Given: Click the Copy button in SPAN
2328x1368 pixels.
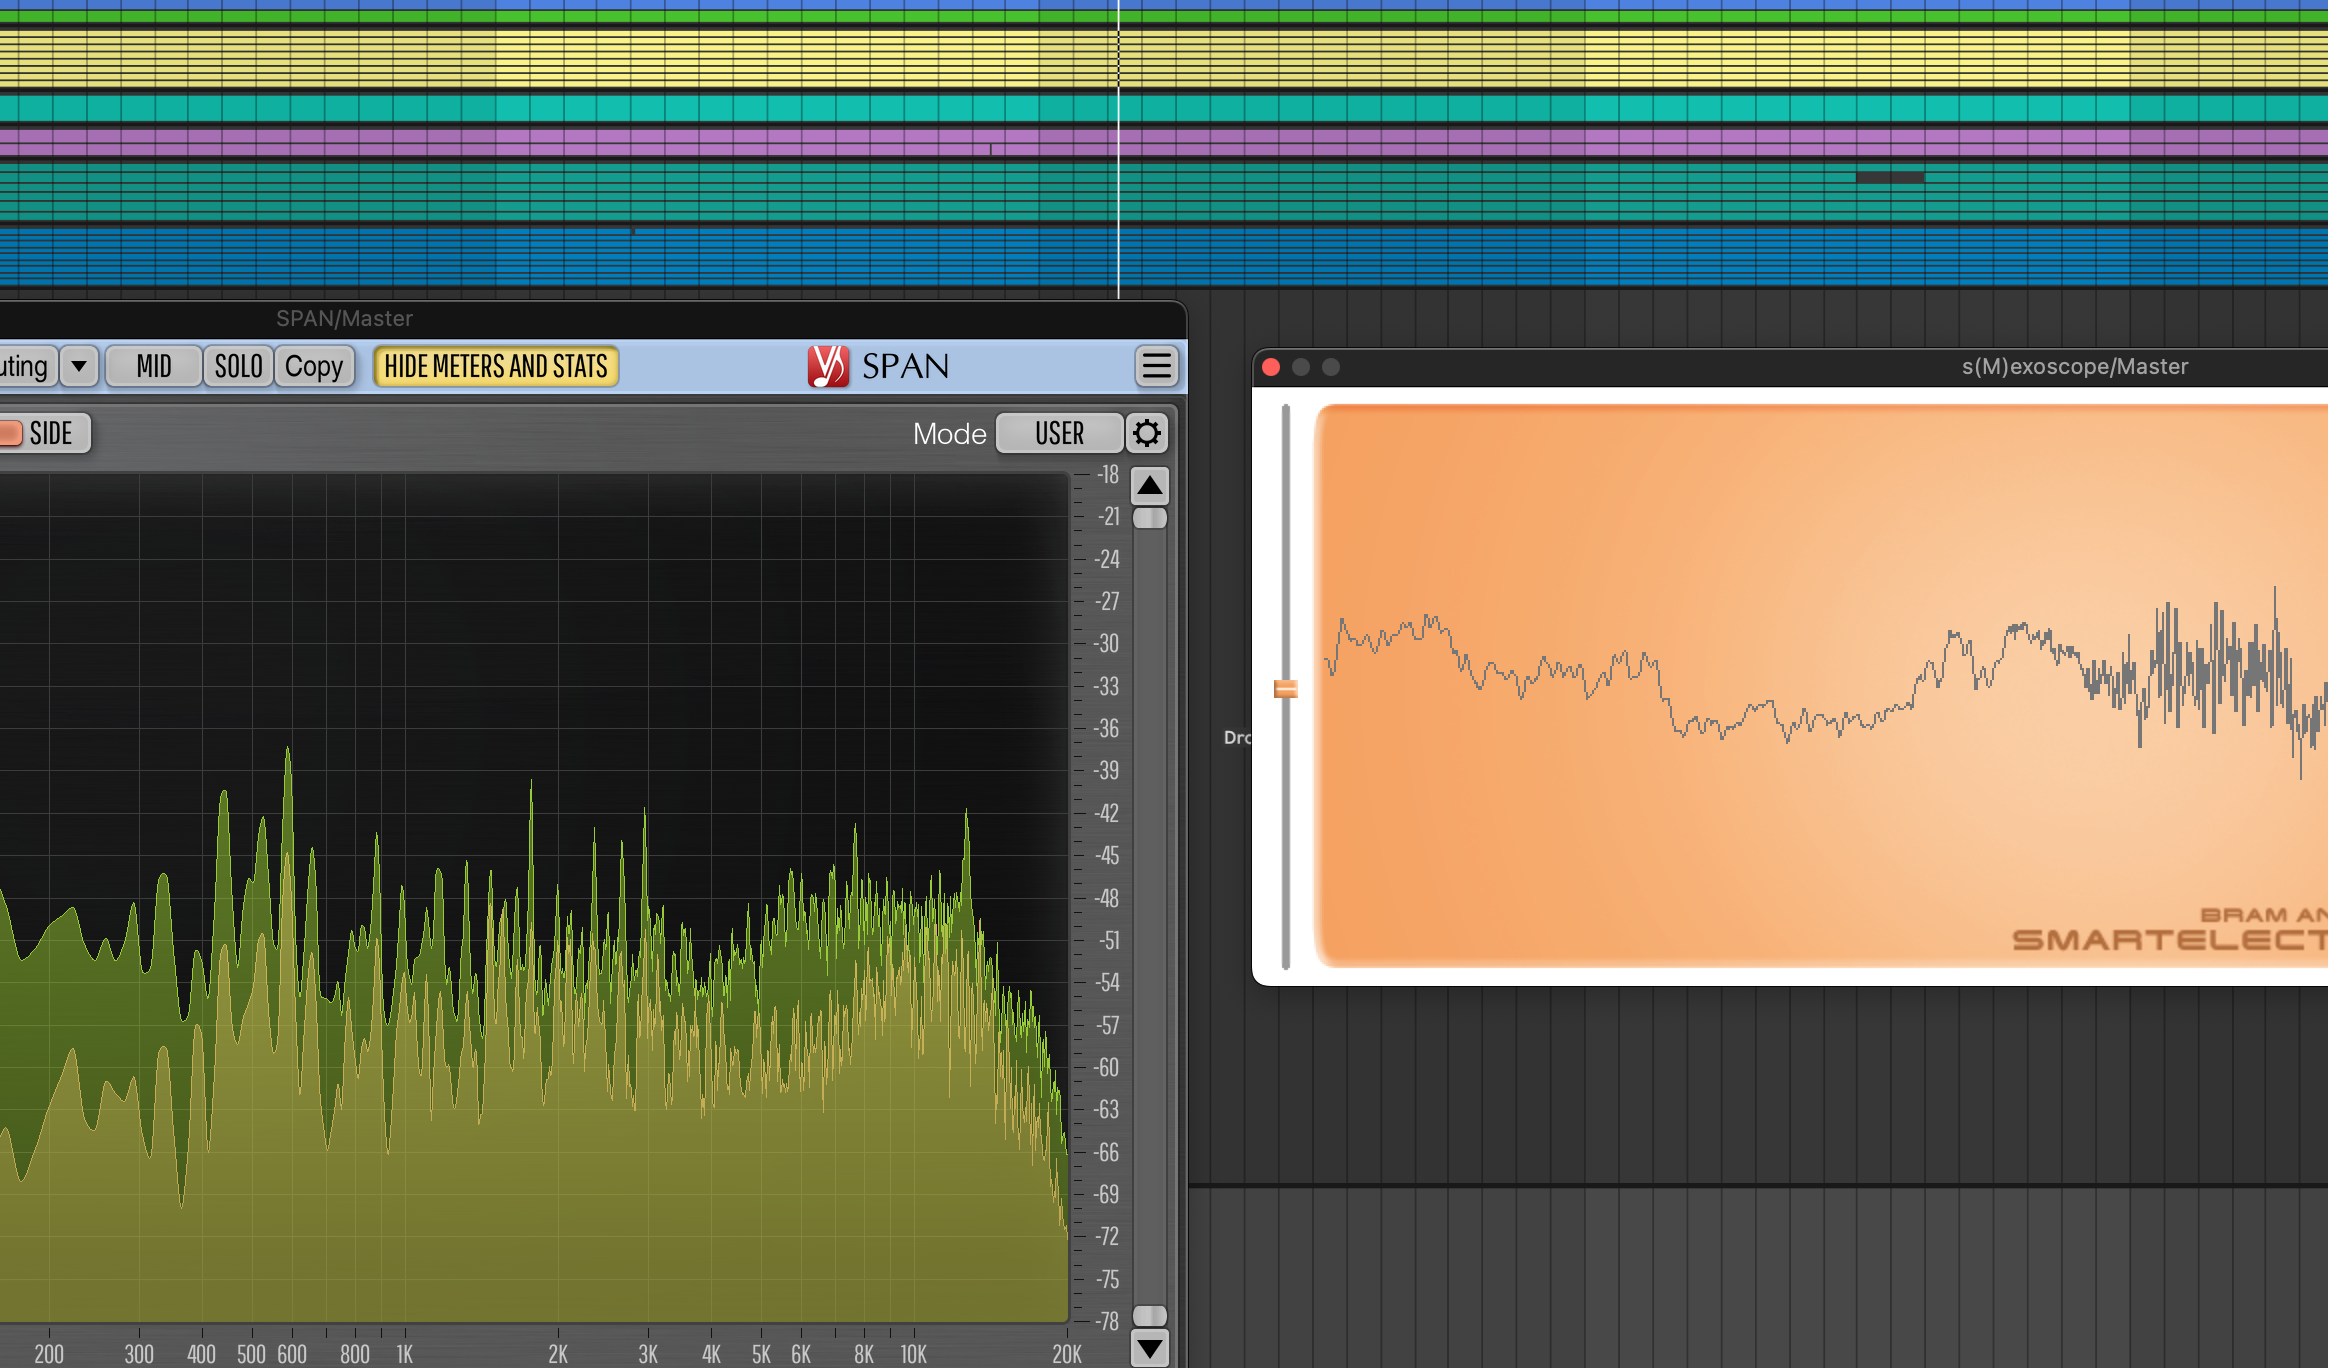Looking at the screenshot, I should (x=314, y=366).
